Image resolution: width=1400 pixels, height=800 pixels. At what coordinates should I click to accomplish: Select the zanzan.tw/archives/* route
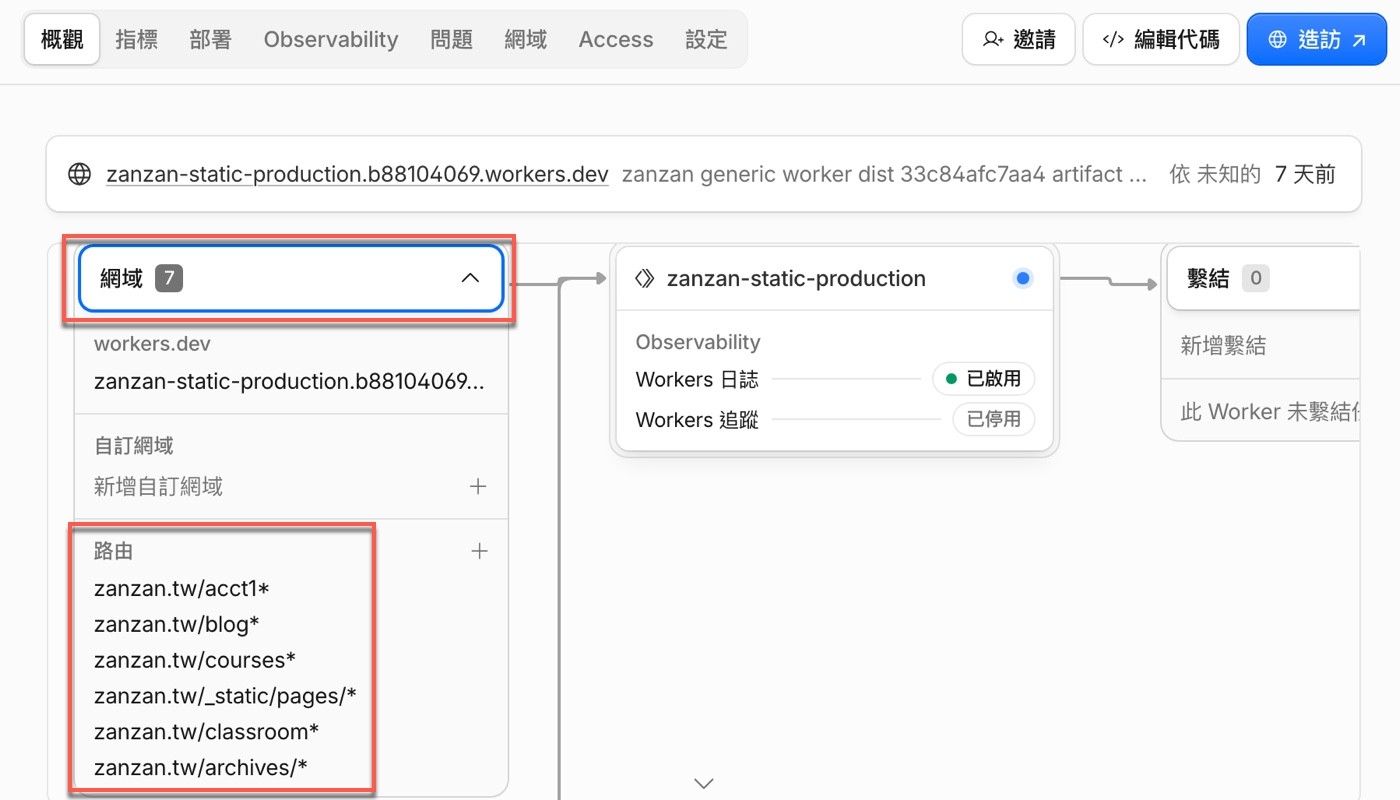[x=200, y=768]
